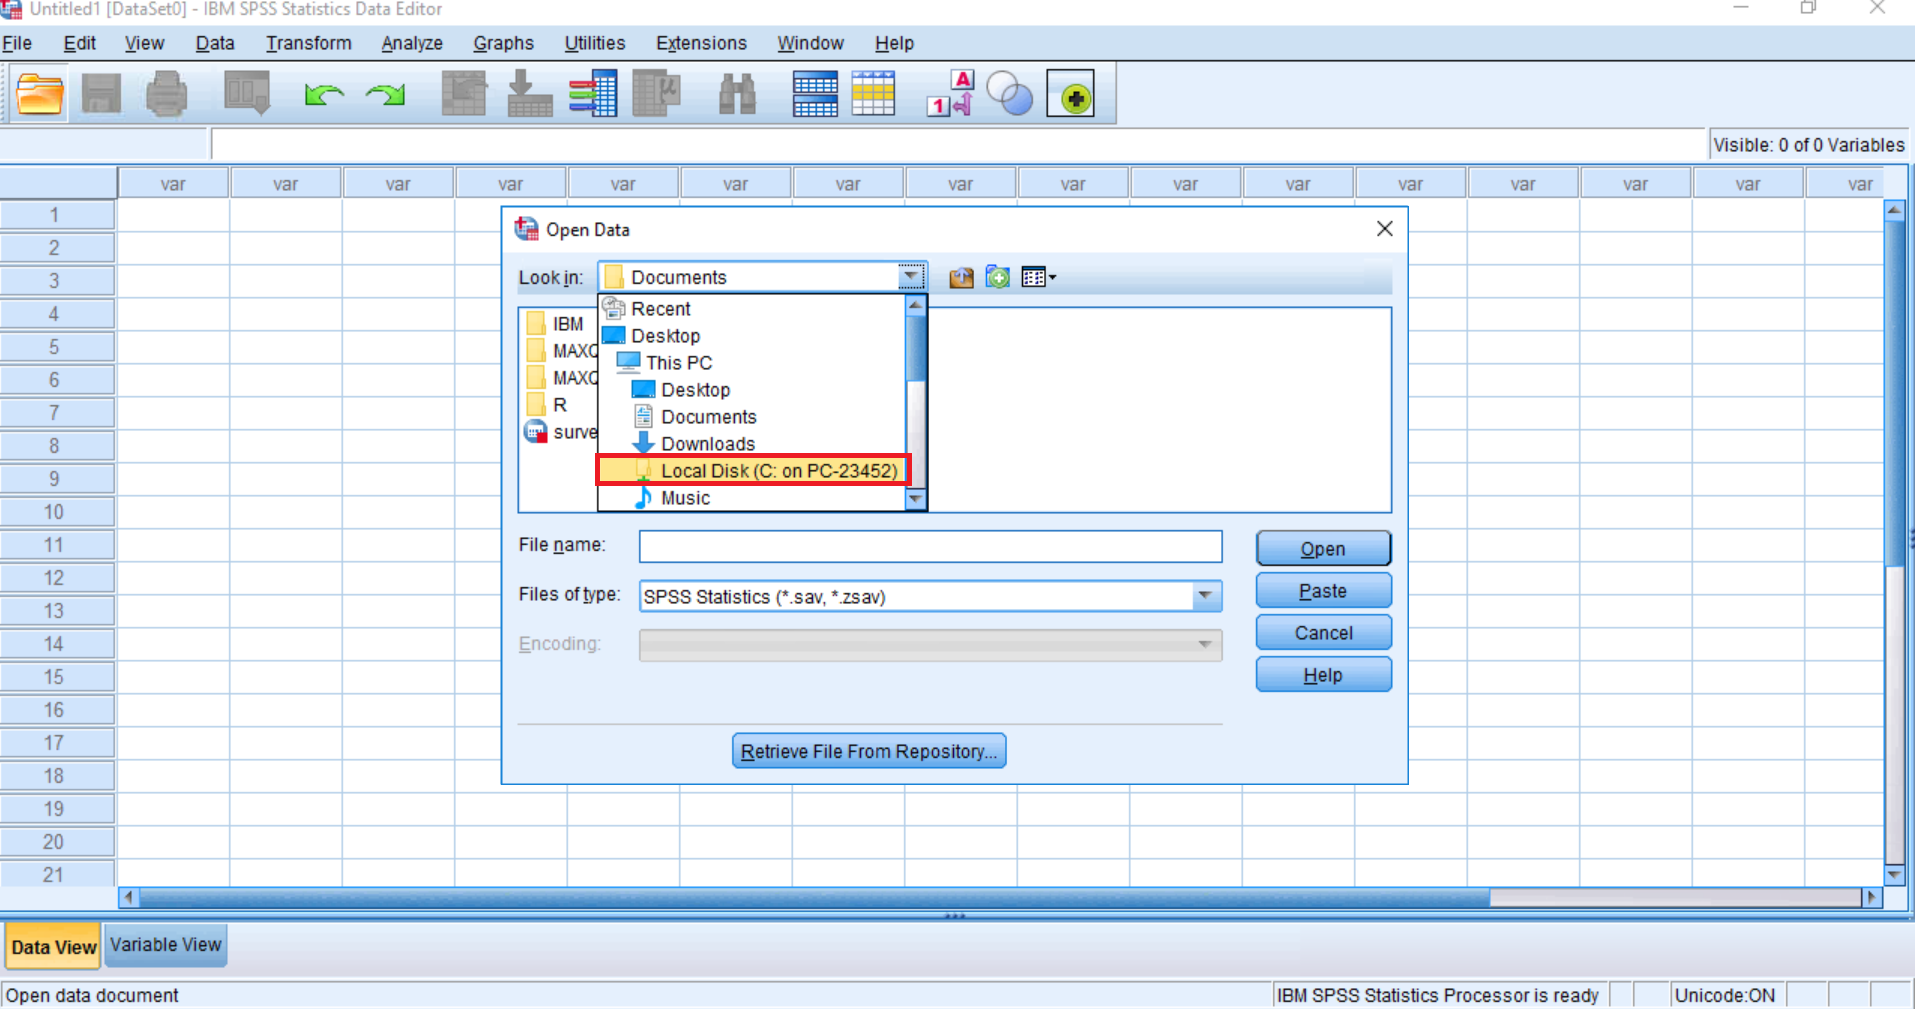Image resolution: width=1915 pixels, height=1009 pixels.
Task: Click the up arrow of the dropdown list scrollbar
Action: click(915, 306)
